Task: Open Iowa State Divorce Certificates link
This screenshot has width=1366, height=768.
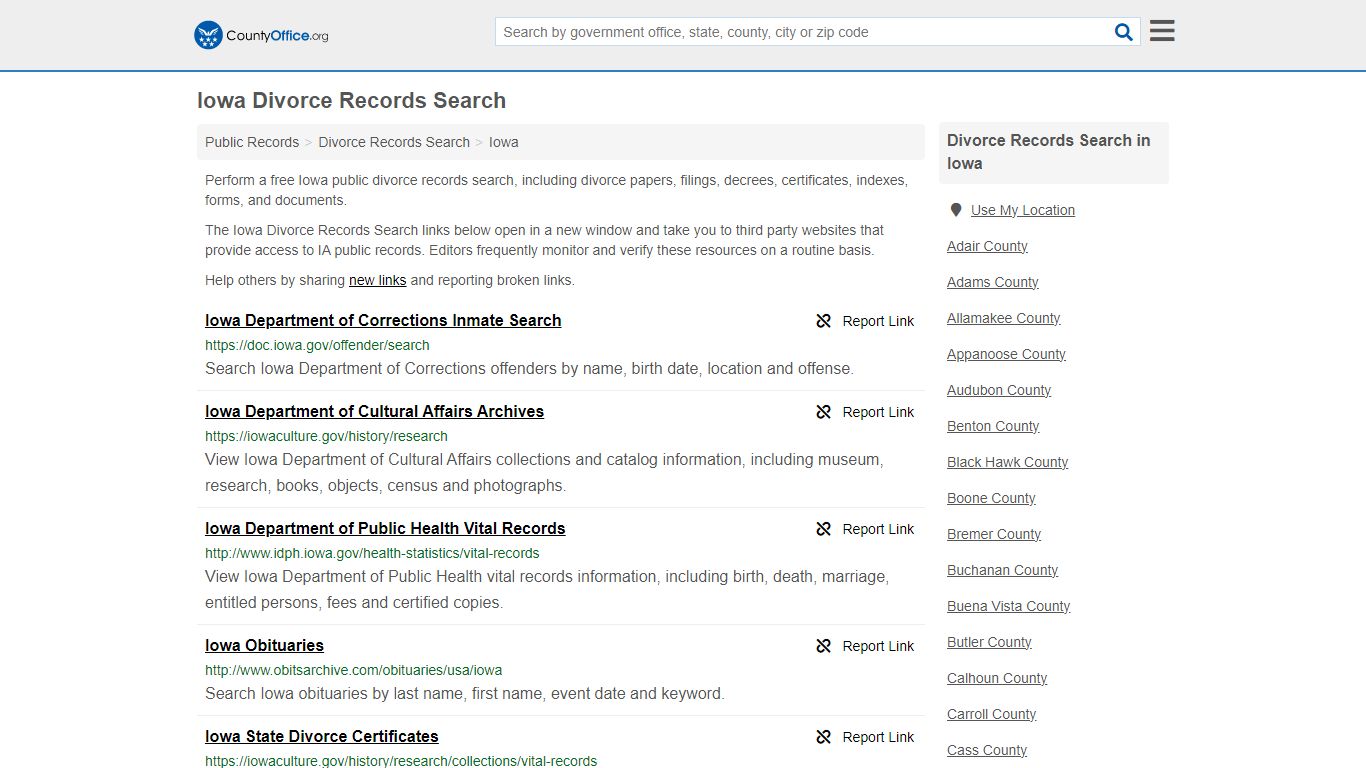Action: (321, 736)
